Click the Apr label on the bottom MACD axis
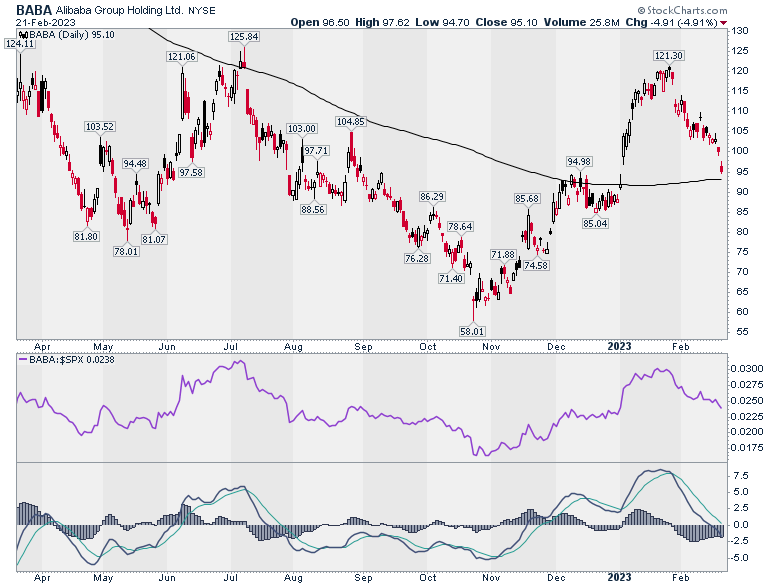Viewport: 780px width, 586px height. pos(42,578)
